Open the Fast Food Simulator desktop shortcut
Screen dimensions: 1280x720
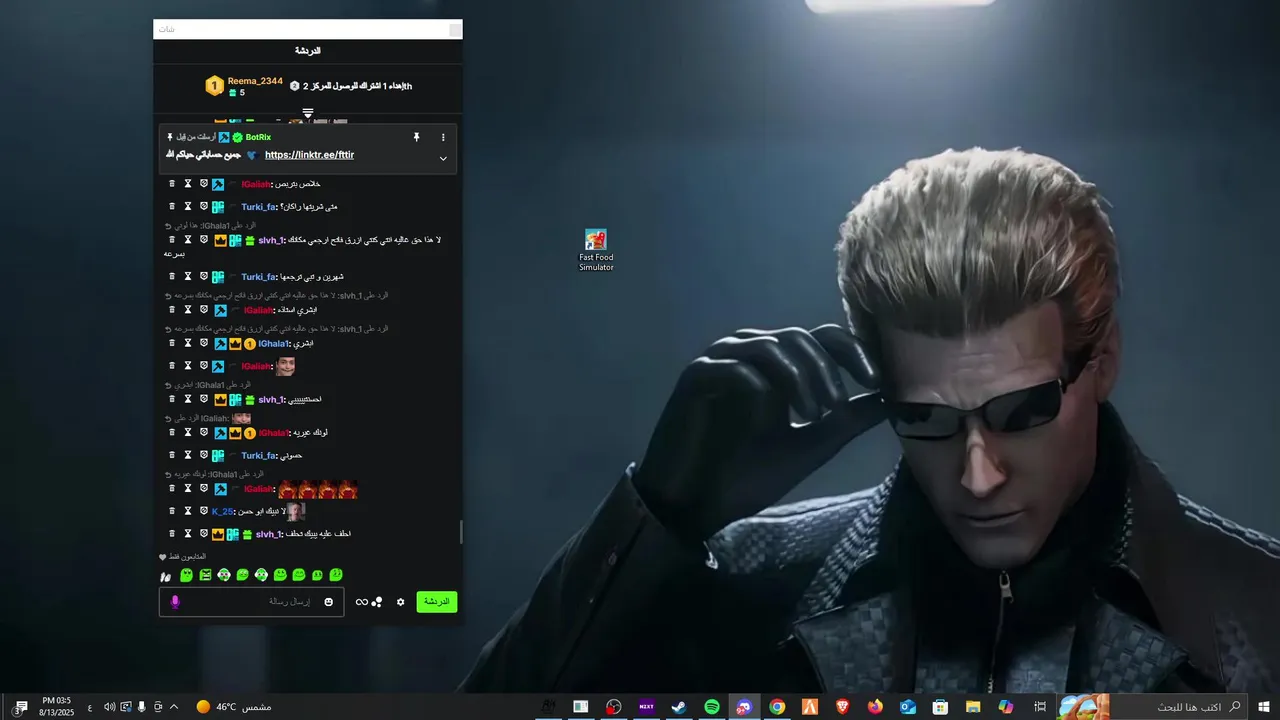coord(596,250)
